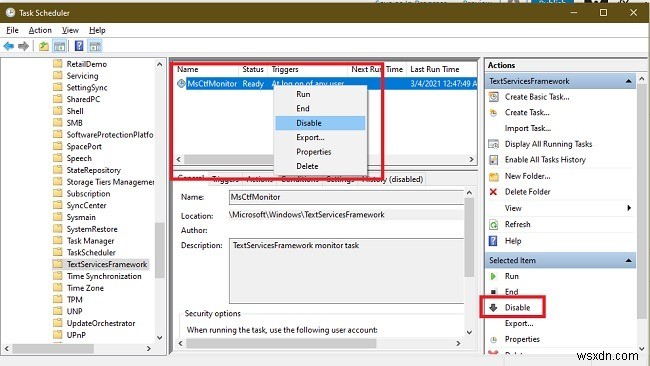Sort the task list by Status column
Viewport: 650px width, 366px height.
pyautogui.click(x=253, y=70)
